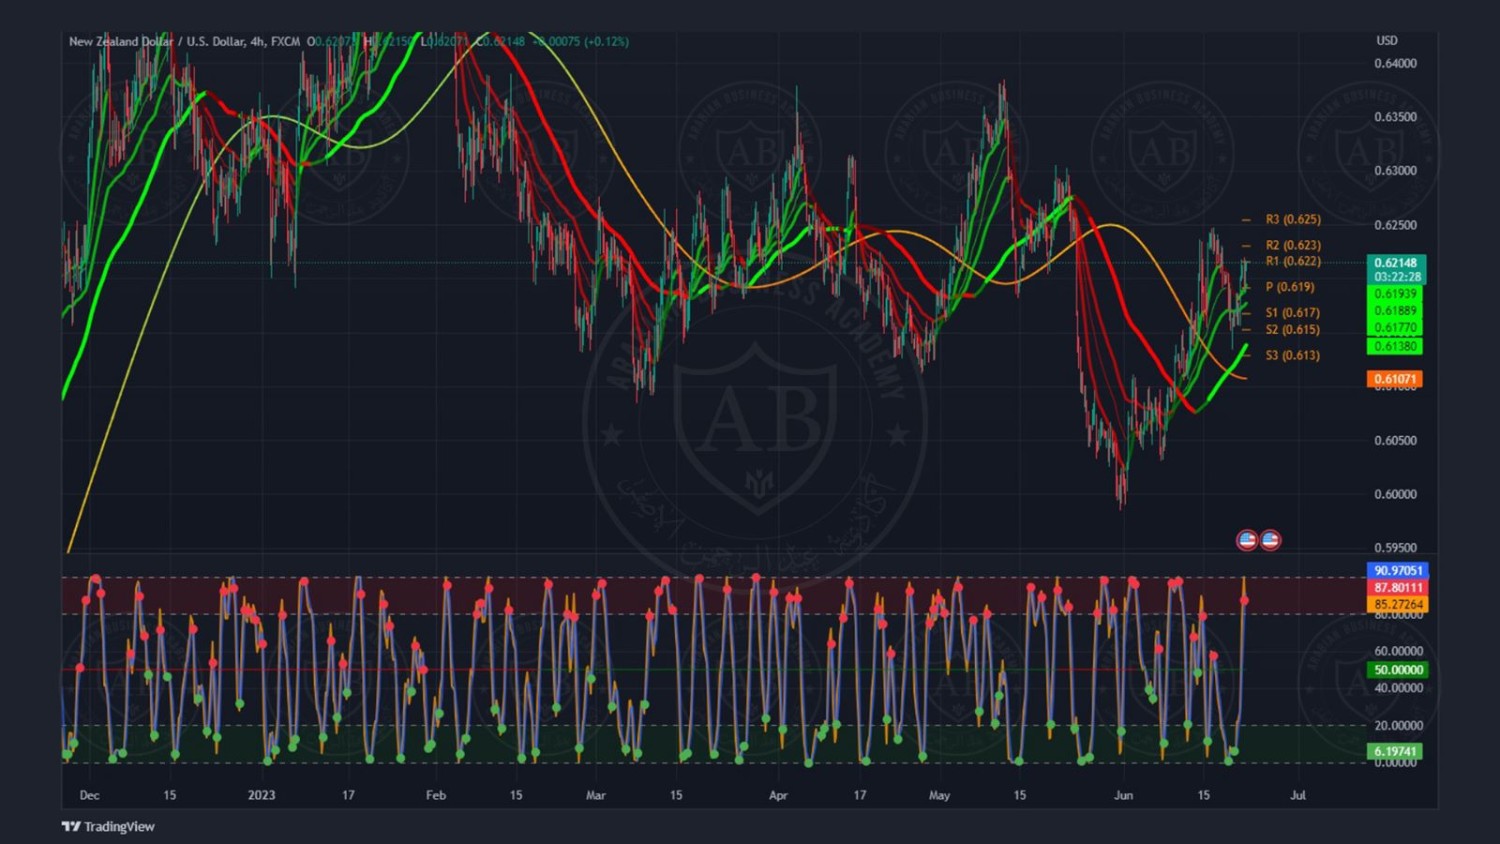Select the P (0.619) pivot point label
The width and height of the screenshot is (1500, 844).
click(x=1289, y=287)
